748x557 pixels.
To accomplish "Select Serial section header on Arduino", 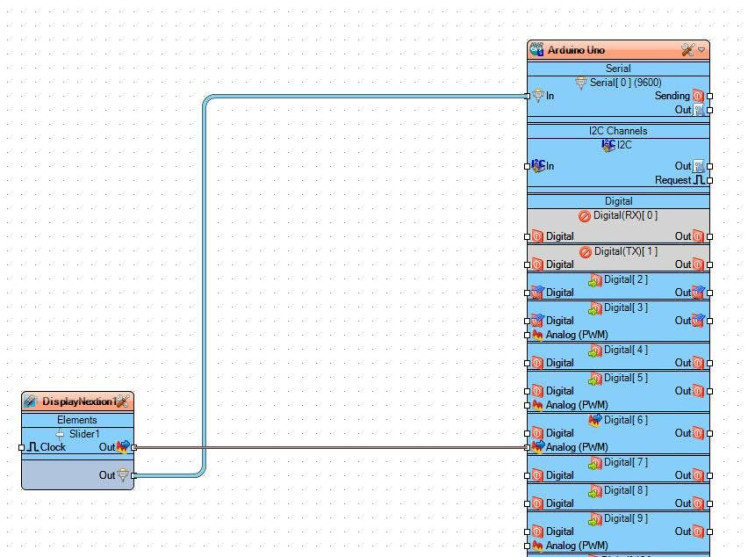I will pos(618,68).
